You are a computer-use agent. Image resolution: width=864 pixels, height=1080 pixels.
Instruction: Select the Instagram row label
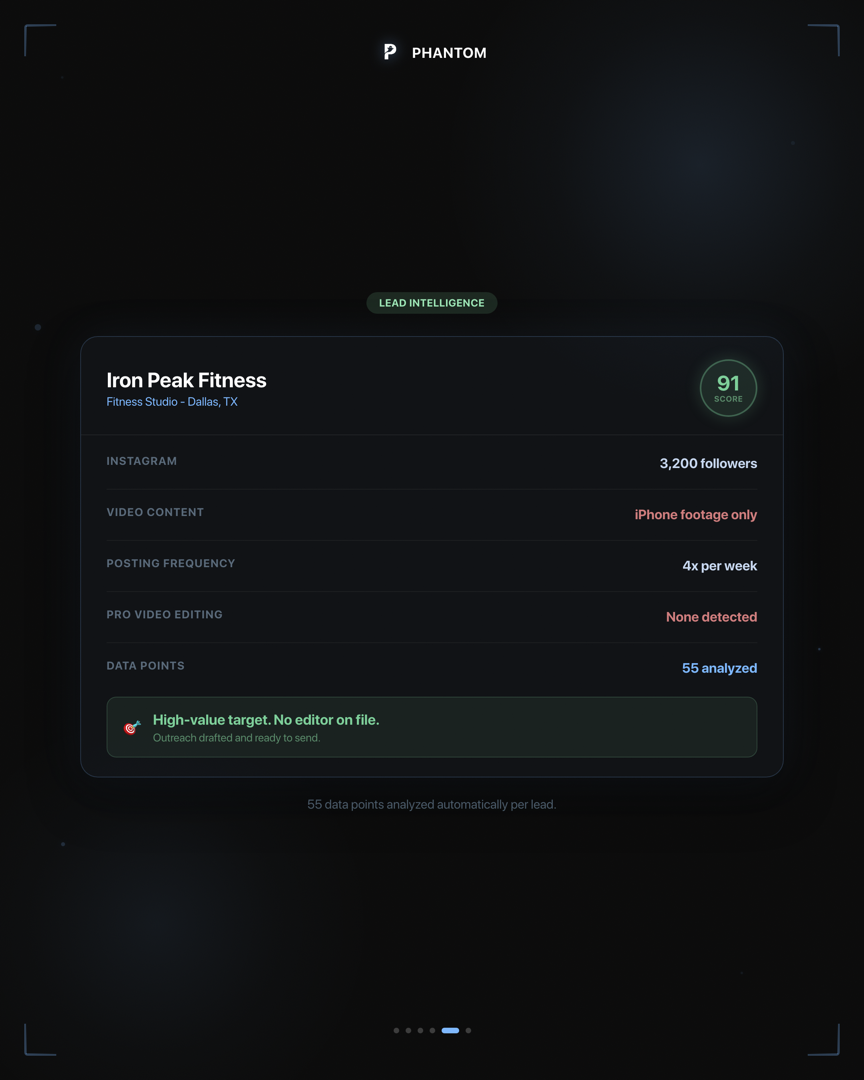[x=142, y=461]
